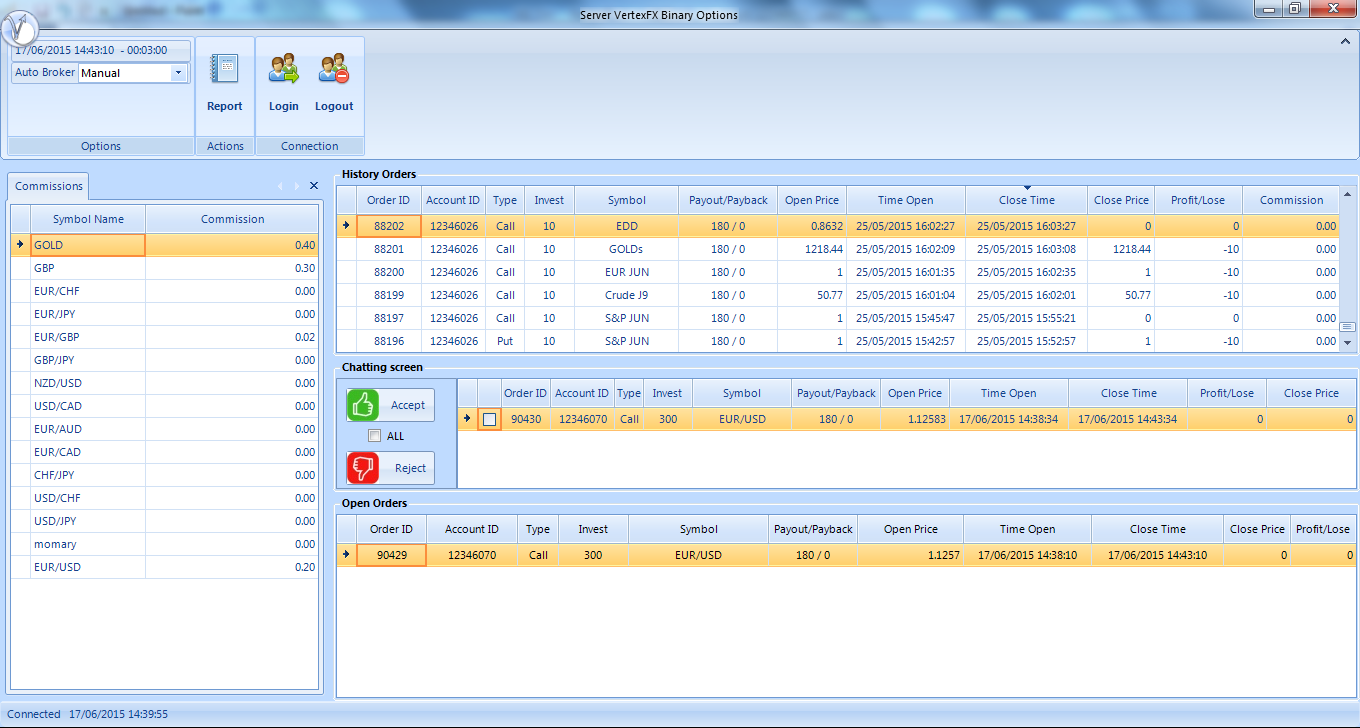Select the EUR/GBP symbol row
The width and height of the screenshot is (1360, 728).
[165, 337]
